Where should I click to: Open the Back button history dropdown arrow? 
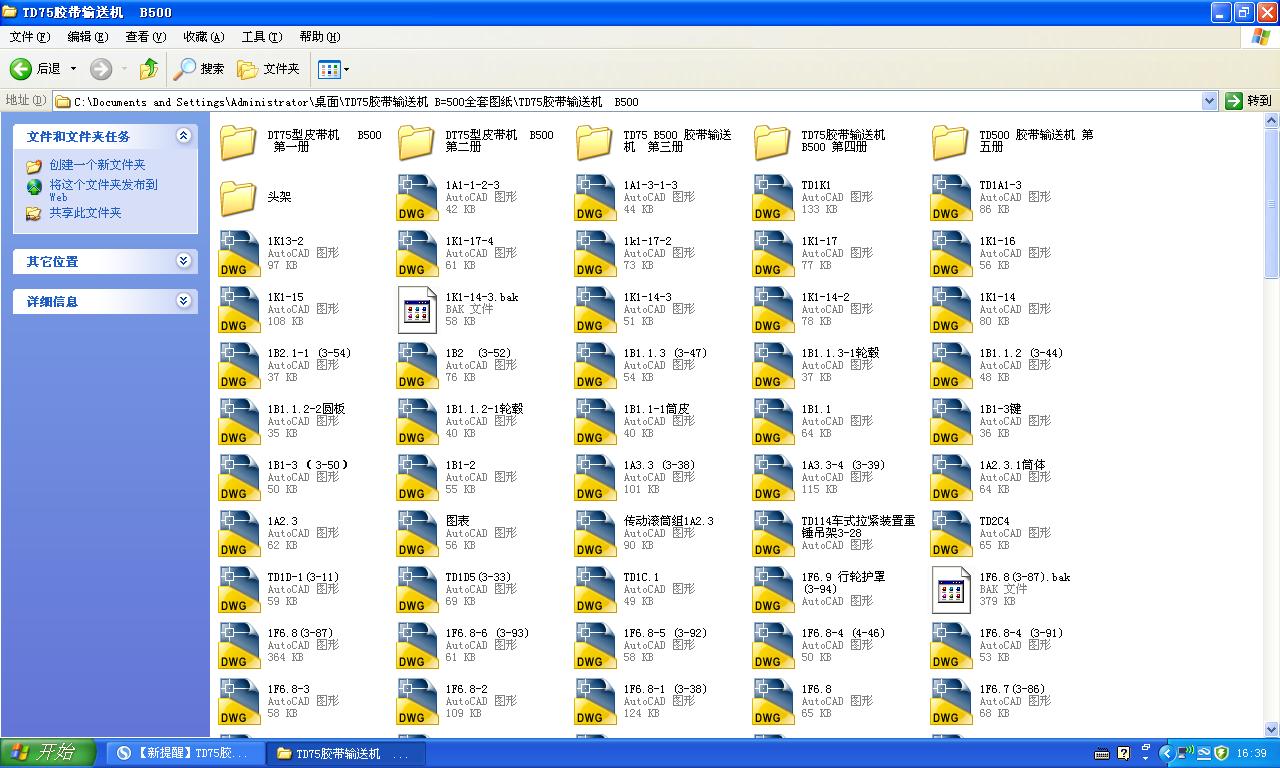[x=73, y=69]
